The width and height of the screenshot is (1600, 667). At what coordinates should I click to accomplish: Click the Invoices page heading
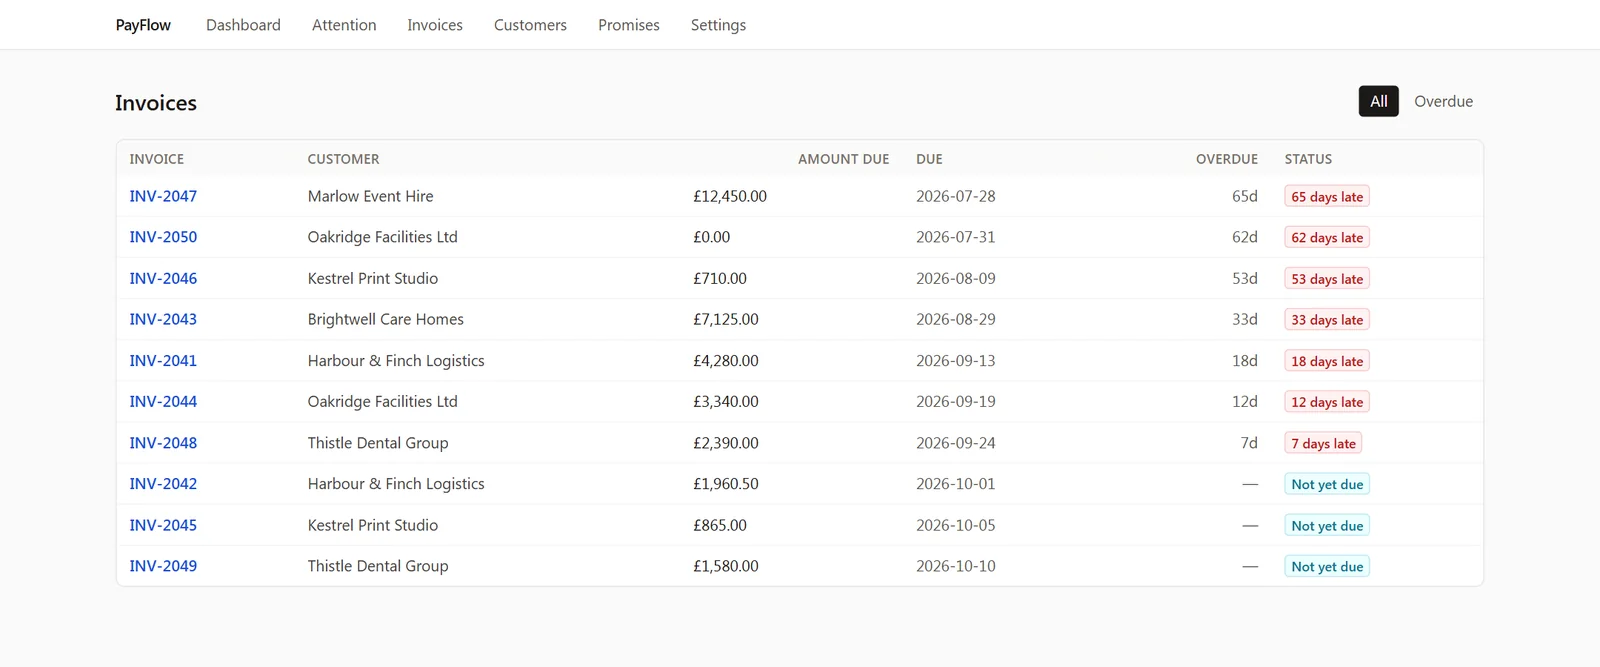(156, 103)
